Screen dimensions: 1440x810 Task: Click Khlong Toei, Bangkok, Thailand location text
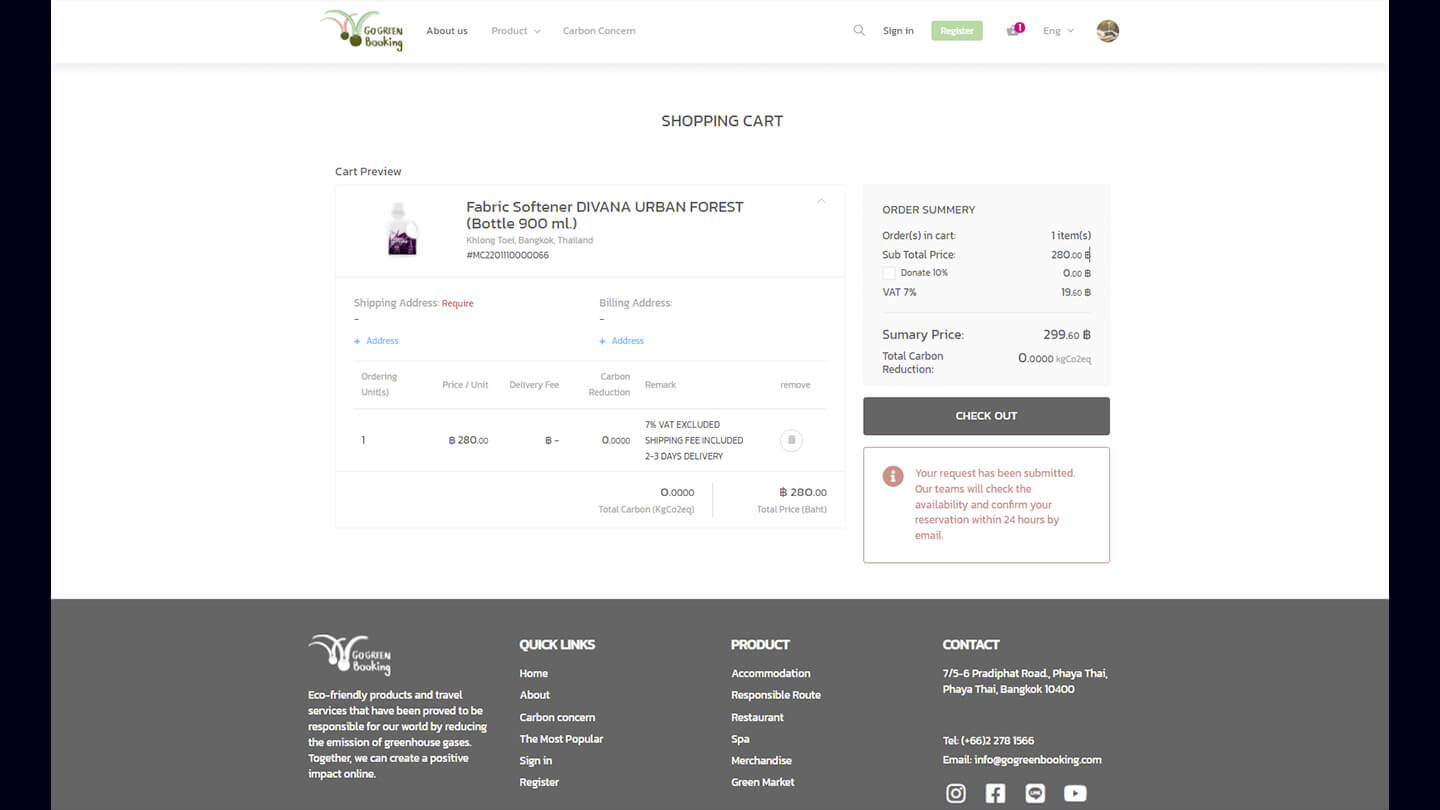coord(529,241)
